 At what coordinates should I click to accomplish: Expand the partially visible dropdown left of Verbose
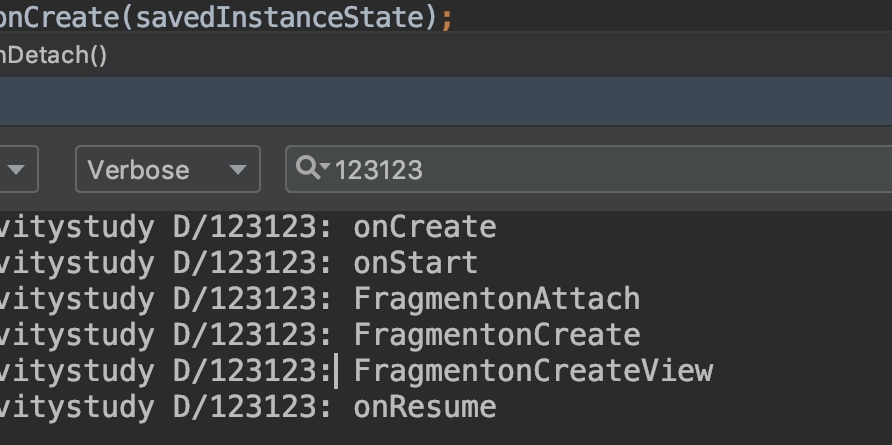[18, 170]
